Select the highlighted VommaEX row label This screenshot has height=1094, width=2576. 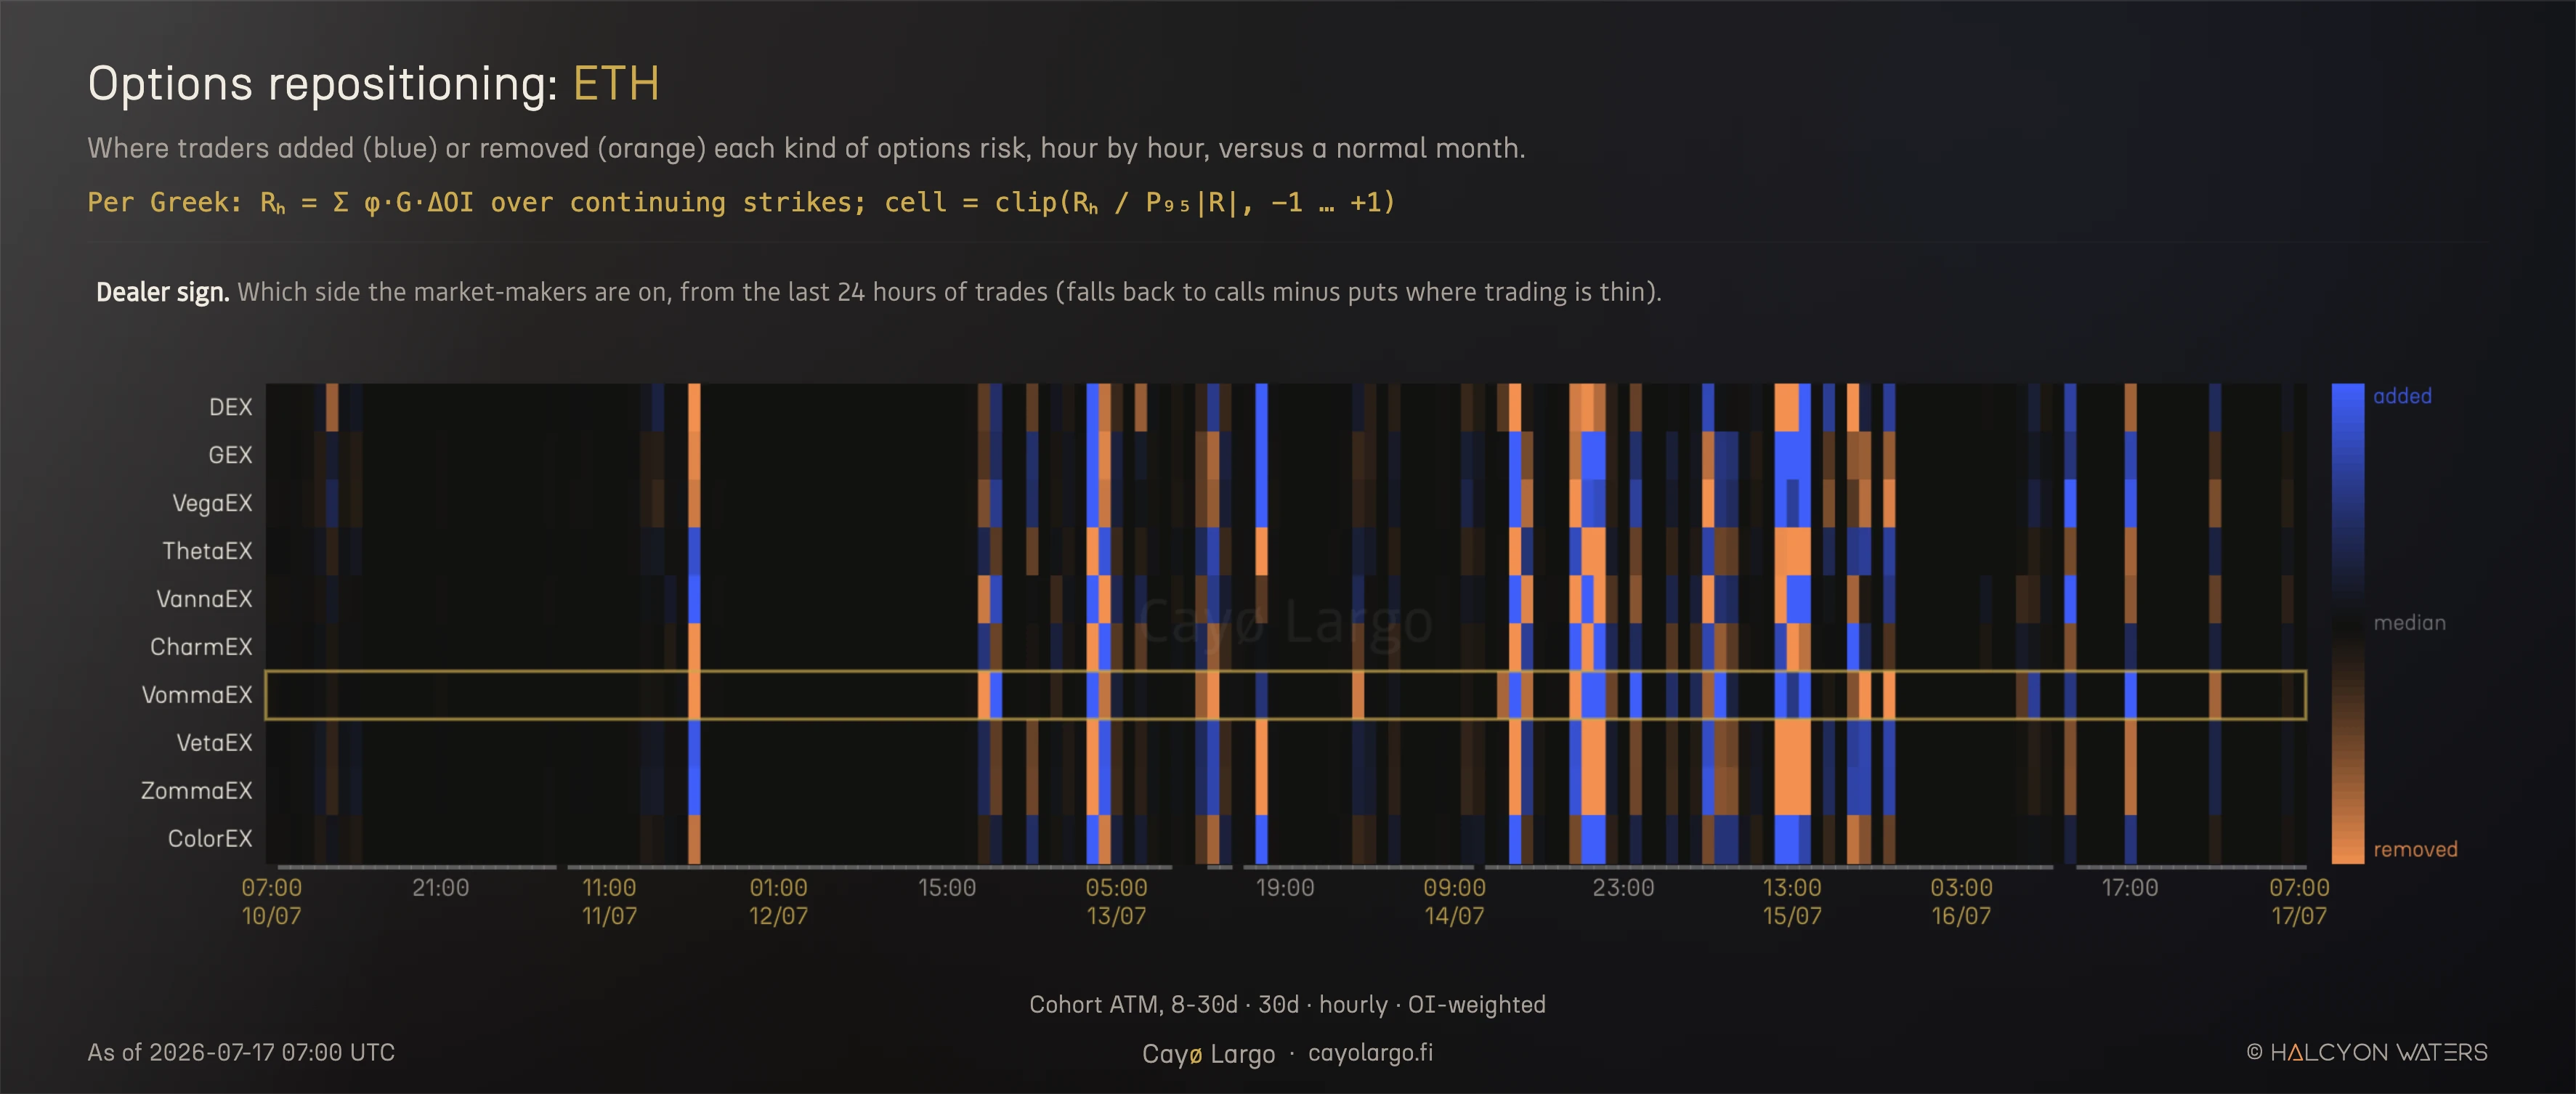tap(196, 695)
